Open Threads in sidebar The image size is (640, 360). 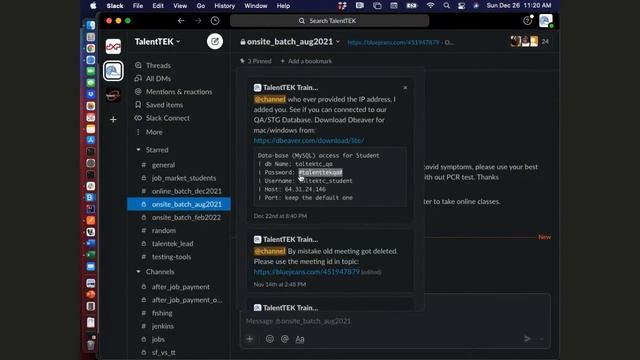[158, 65]
